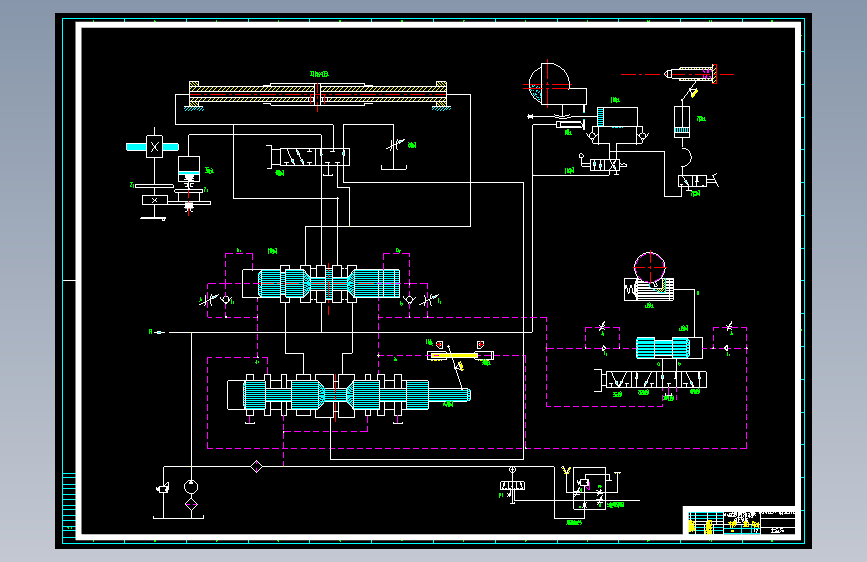The width and height of the screenshot is (867, 562).
Task: Select the diamond filter on main supply line
Action: click(x=257, y=466)
